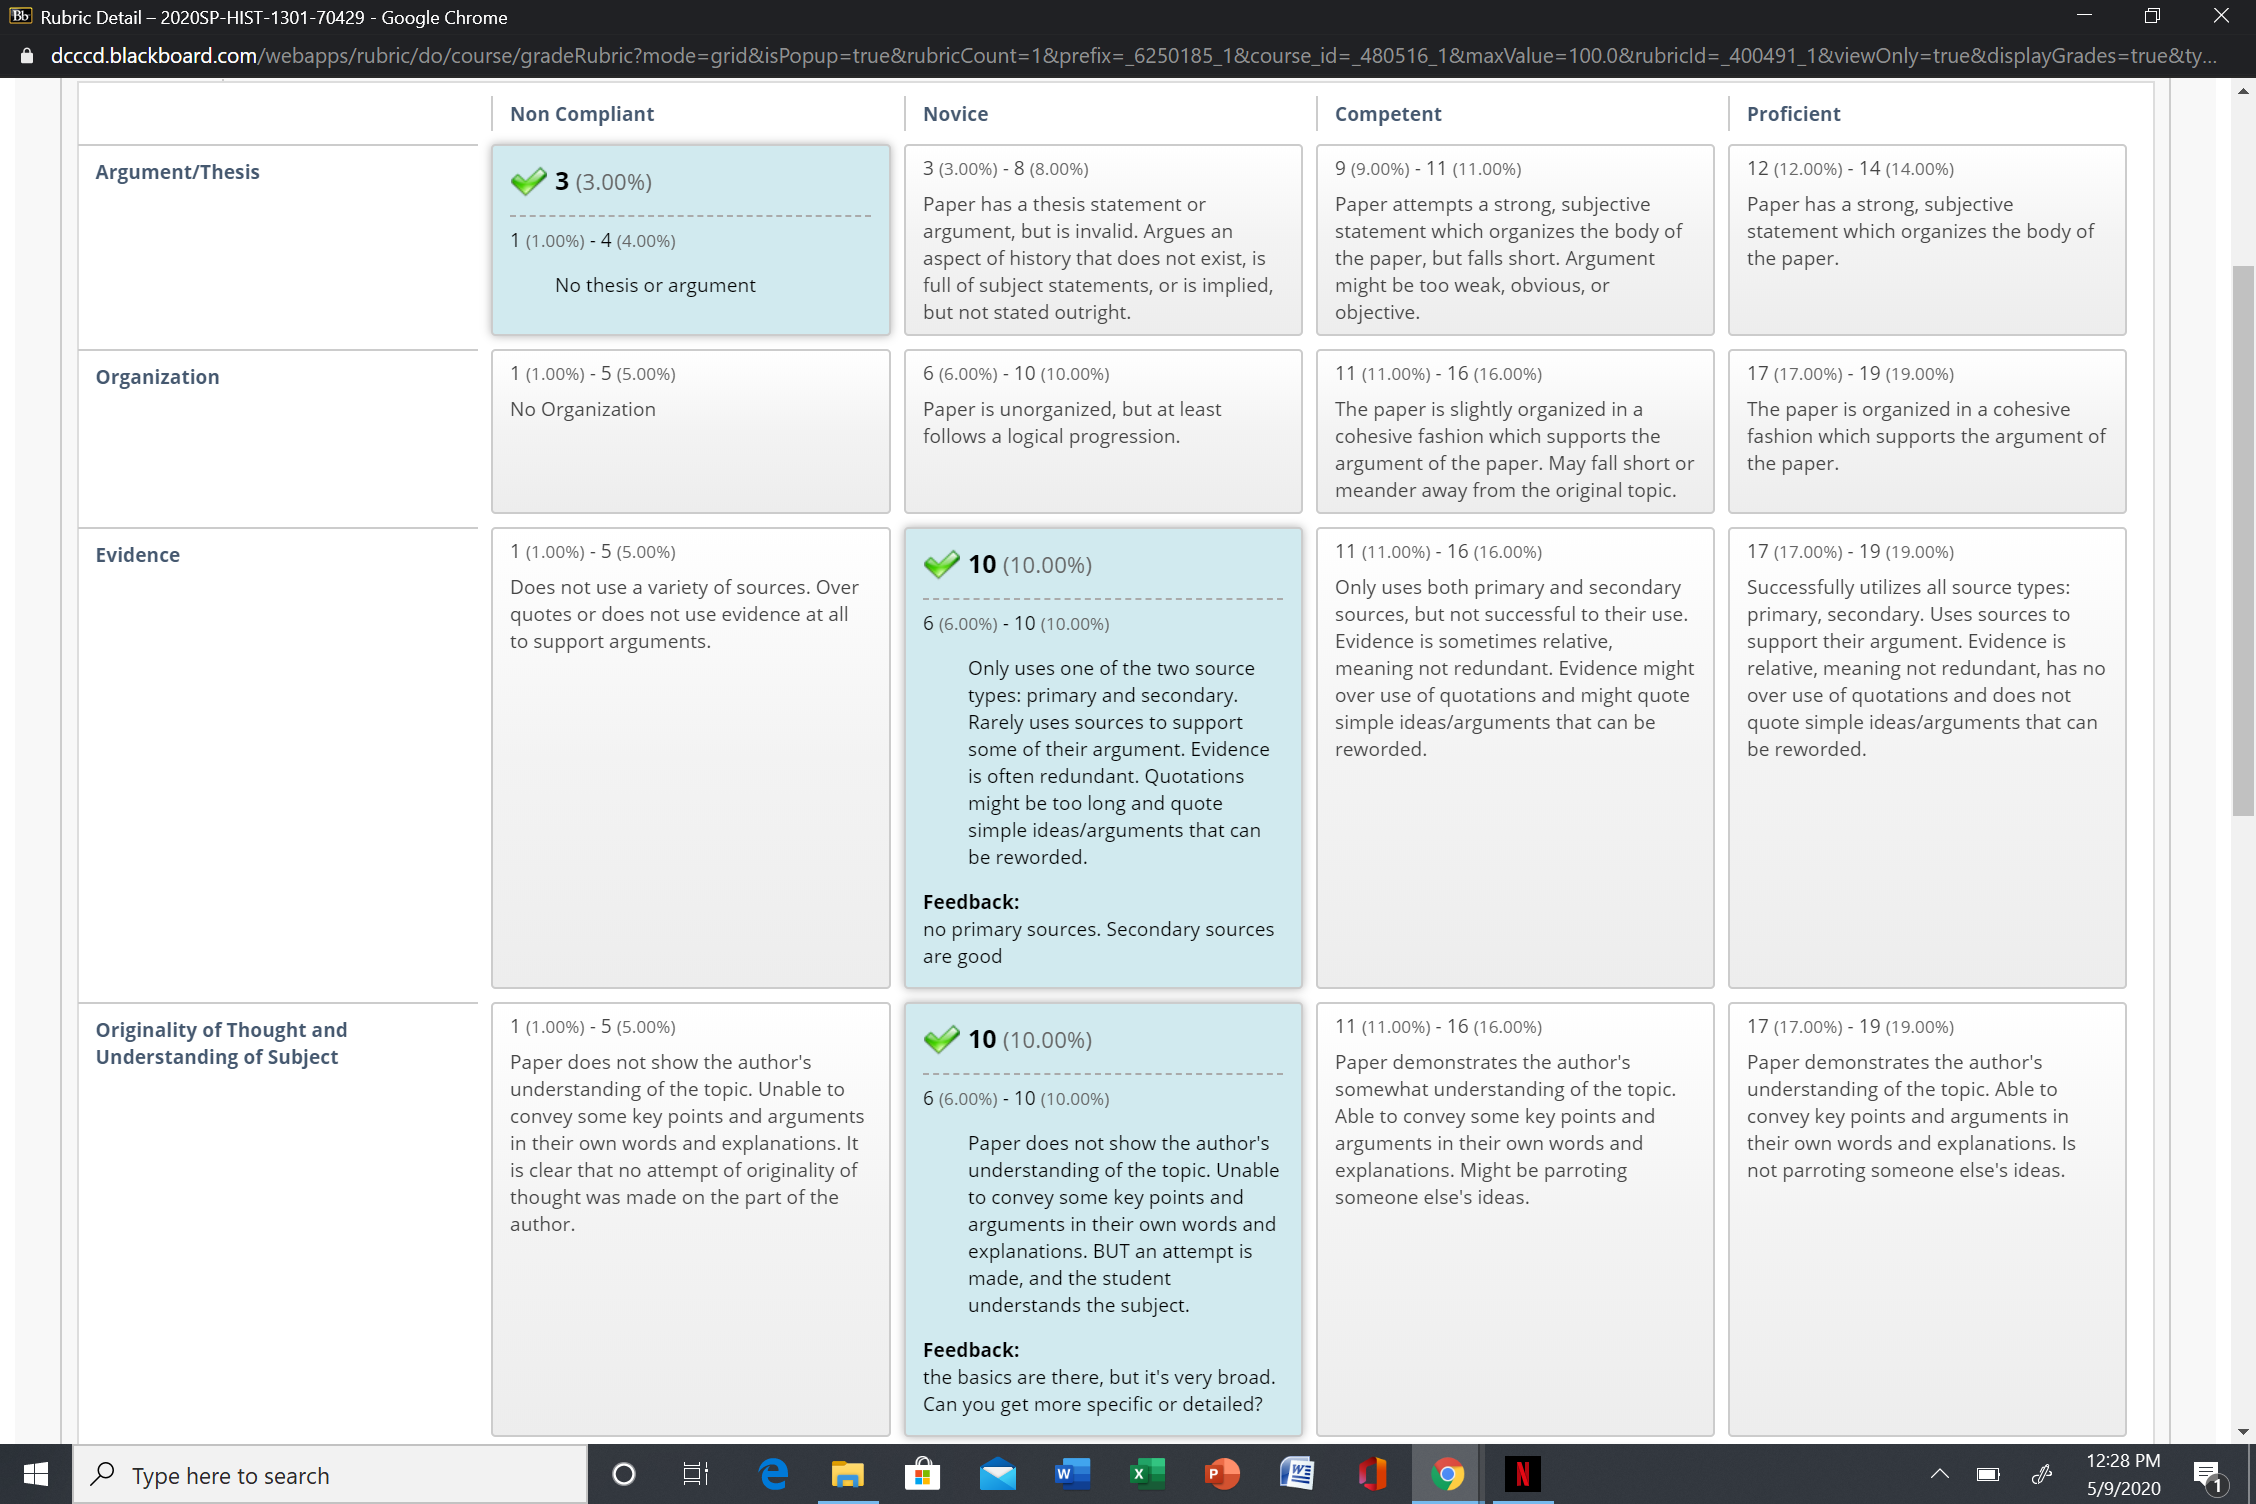Click the dcccd.blackboard.com address bar URL
This screenshot has width=2256, height=1504.
pyautogui.click(x=1134, y=56)
